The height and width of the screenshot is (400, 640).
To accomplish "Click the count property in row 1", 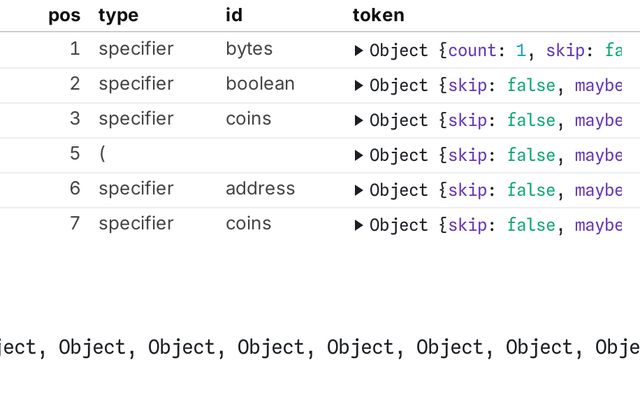I will click(x=472, y=51).
